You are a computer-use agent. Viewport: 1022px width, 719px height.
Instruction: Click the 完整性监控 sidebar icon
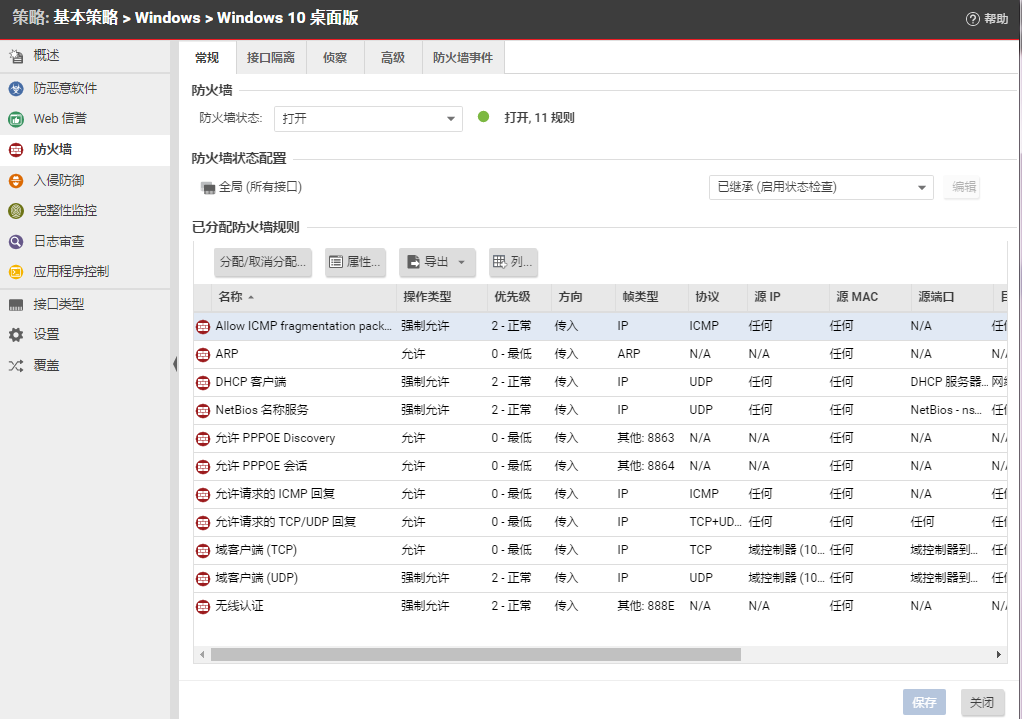(15, 211)
